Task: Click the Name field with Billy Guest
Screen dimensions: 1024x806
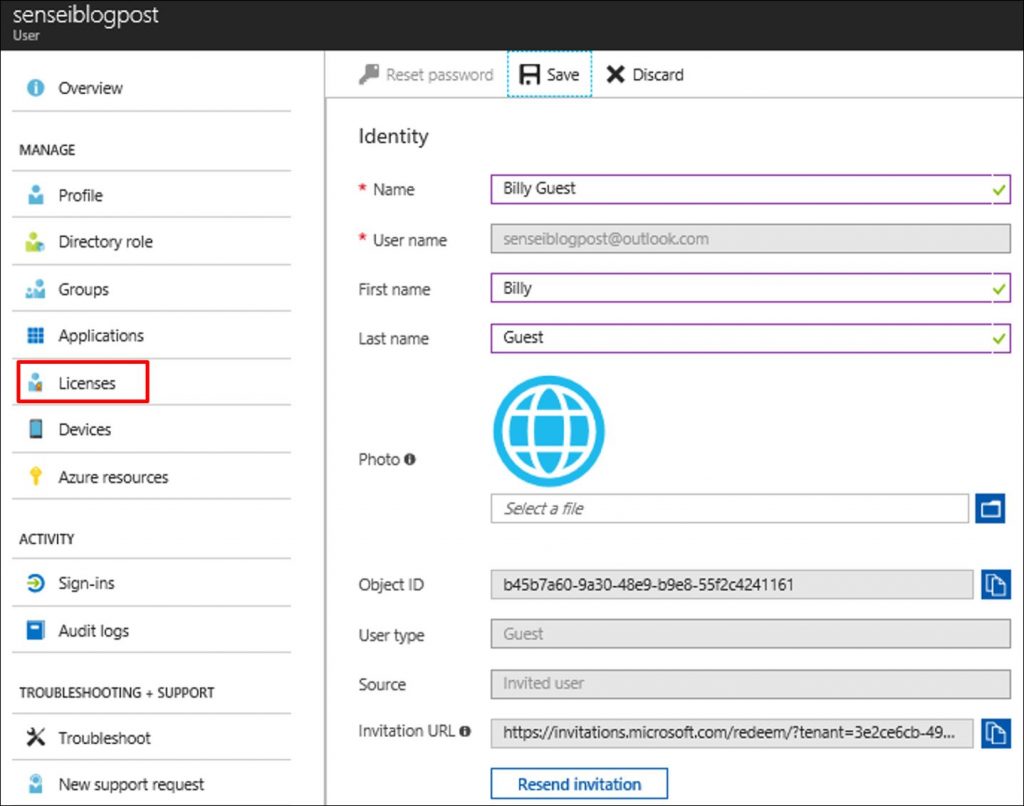Action: coord(750,189)
